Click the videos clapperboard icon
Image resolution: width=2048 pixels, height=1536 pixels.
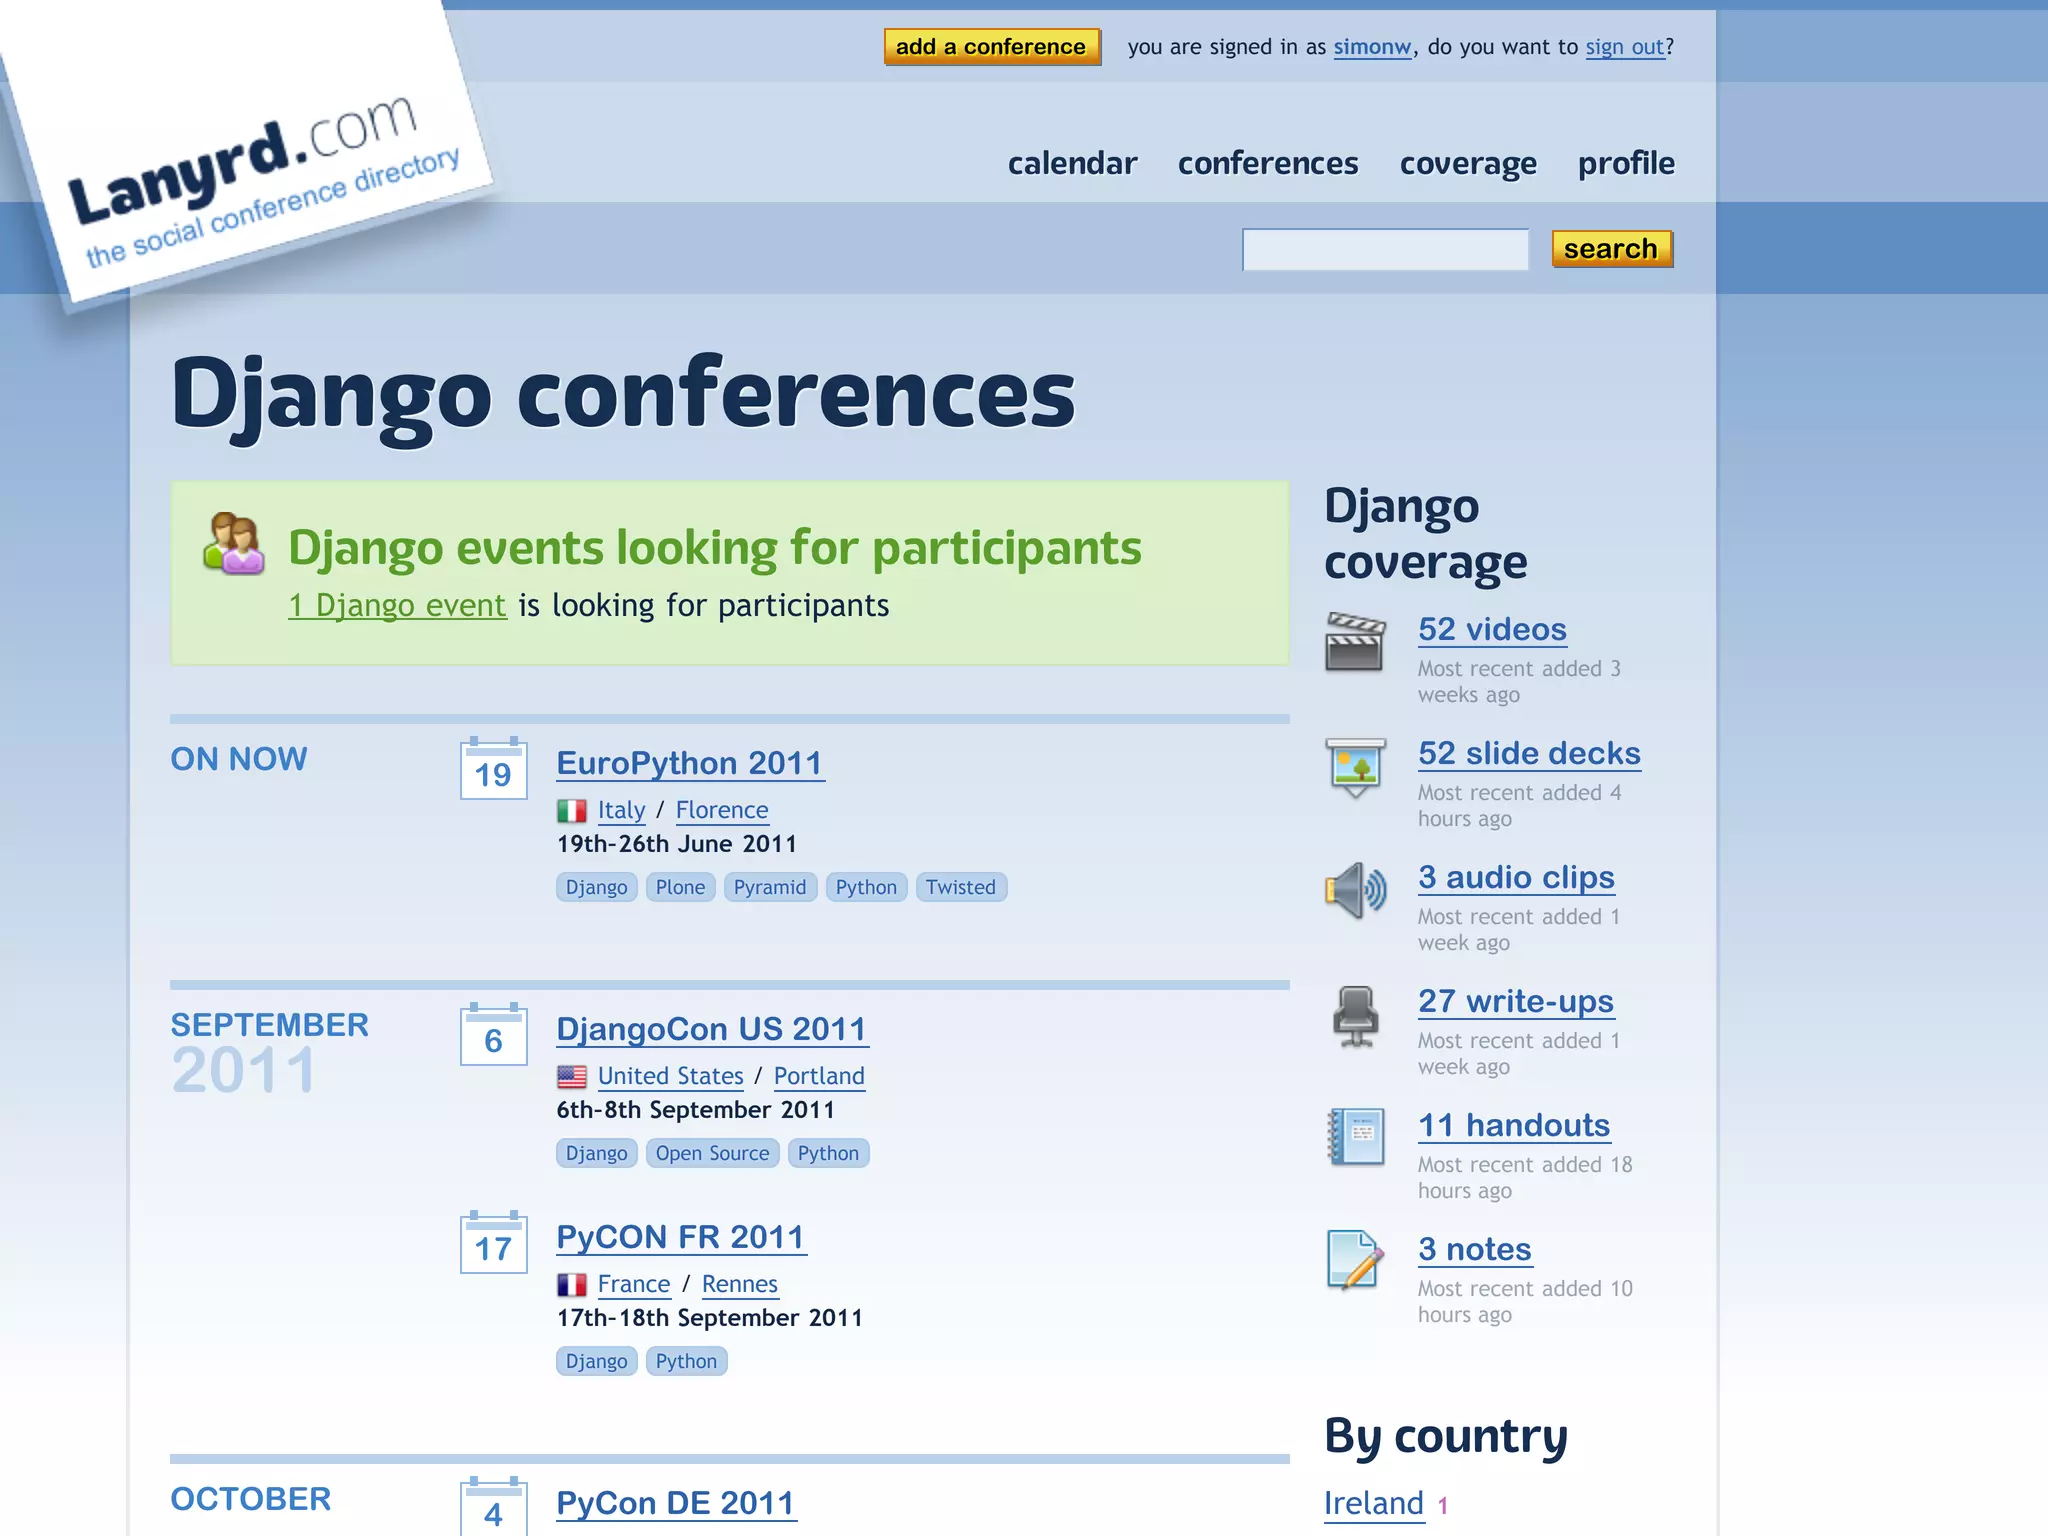[x=1355, y=642]
